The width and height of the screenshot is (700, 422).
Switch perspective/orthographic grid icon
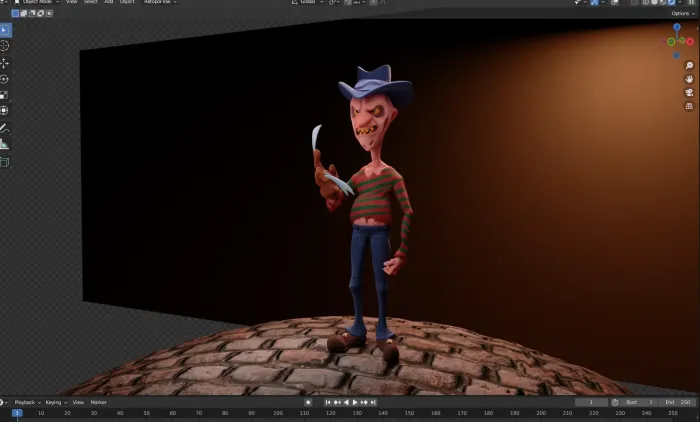coord(689,106)
